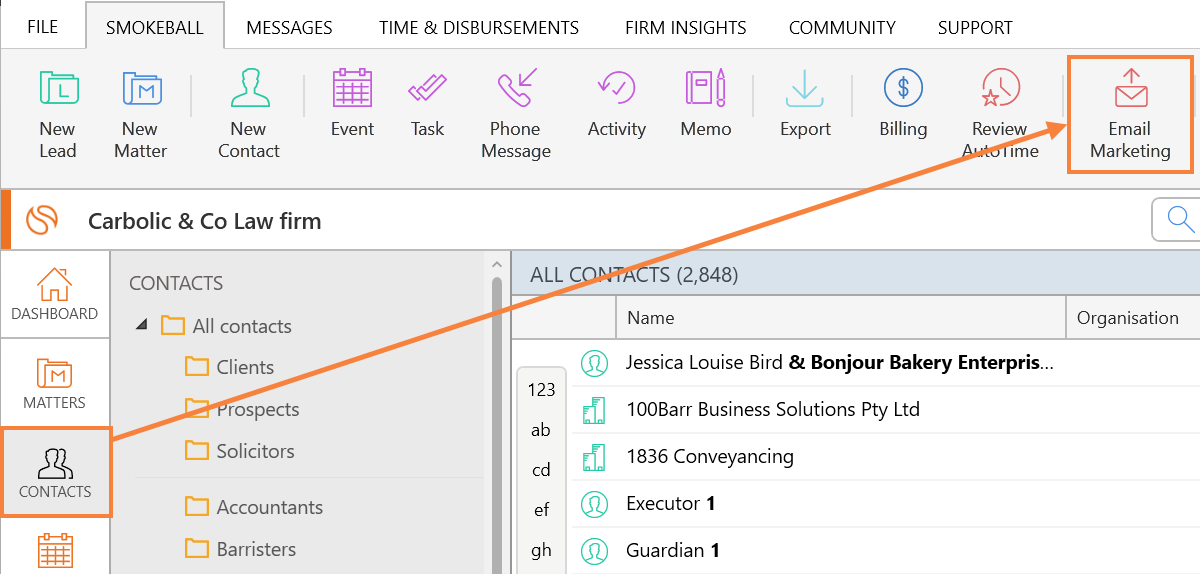This screenshot has width=1200, height=574.
Task: Click person icon for Jessica Louise Bird
Action: [x=595, y=363]
